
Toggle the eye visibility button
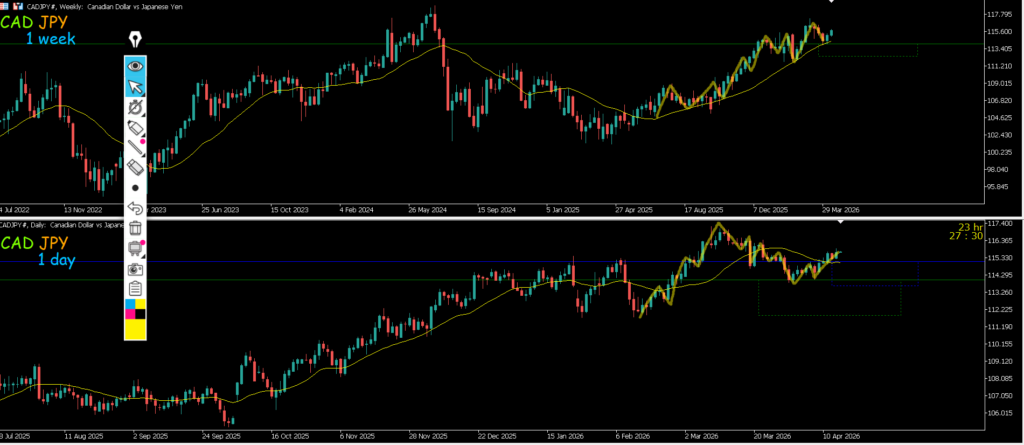[x=136, y=66]
